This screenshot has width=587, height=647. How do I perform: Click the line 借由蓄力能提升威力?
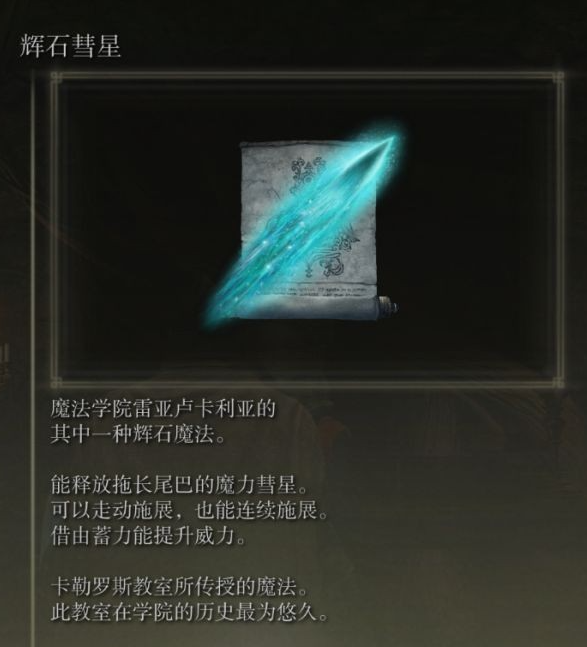[x=149, y=536]
